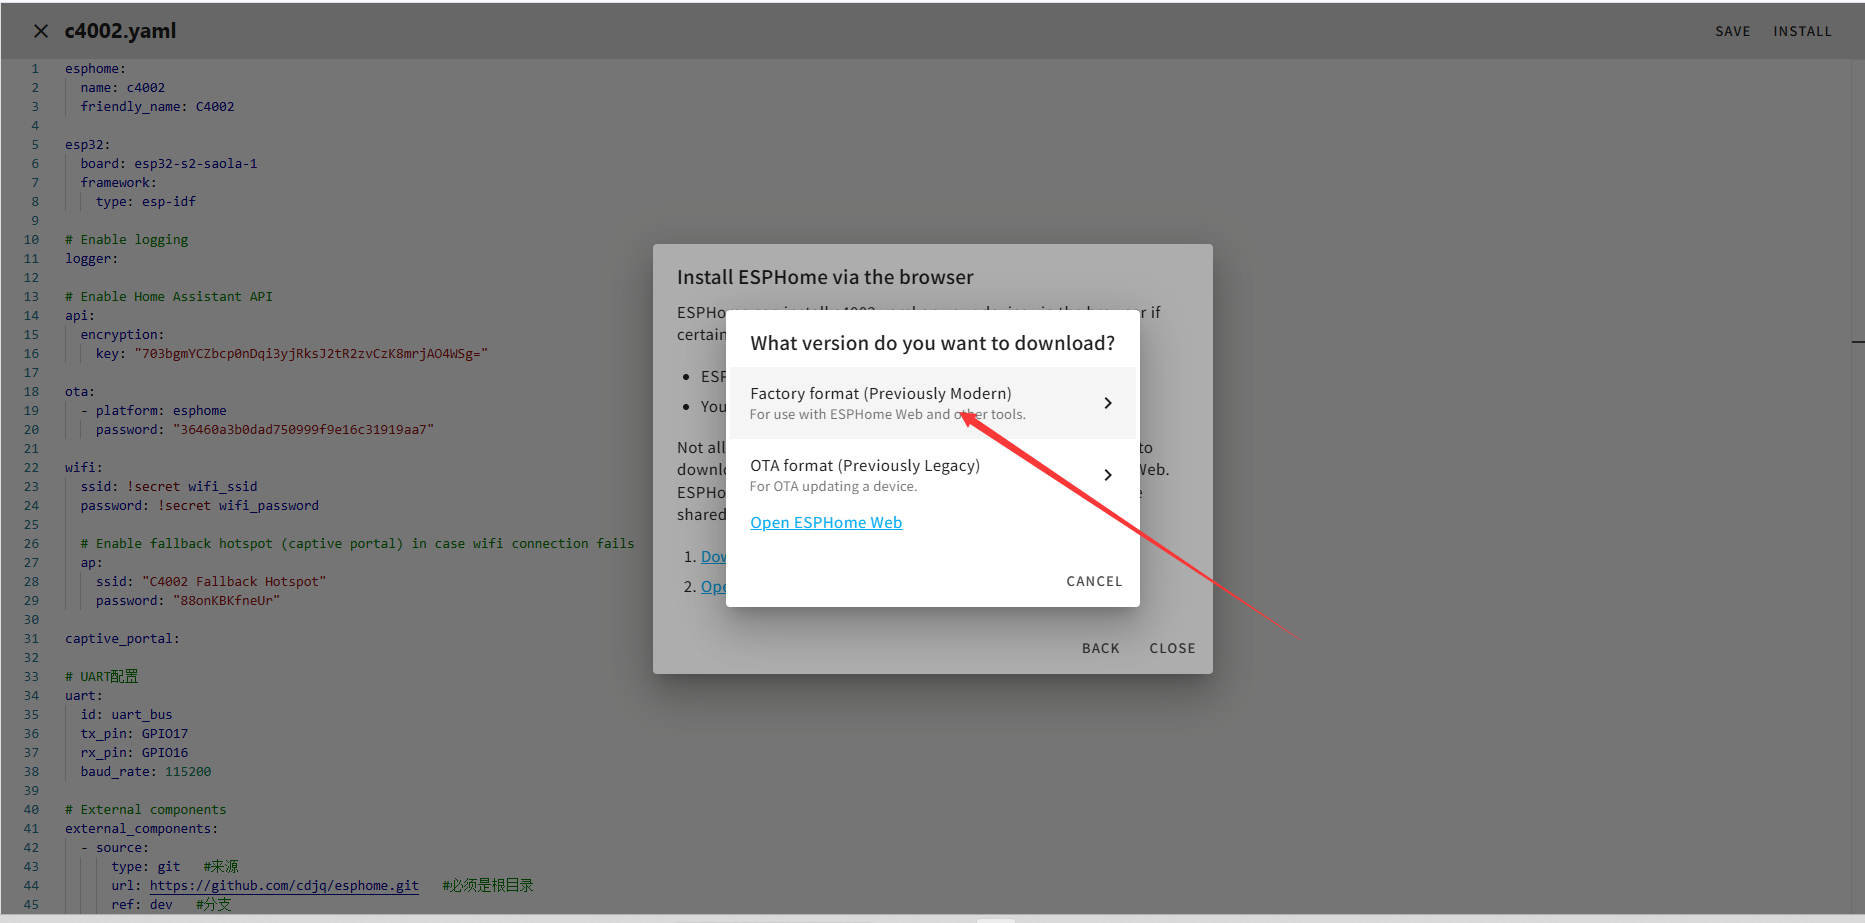This screenshot has height=923, width=1865.
Task: Place cursor on the OTA password string
Action: (303, 429)
